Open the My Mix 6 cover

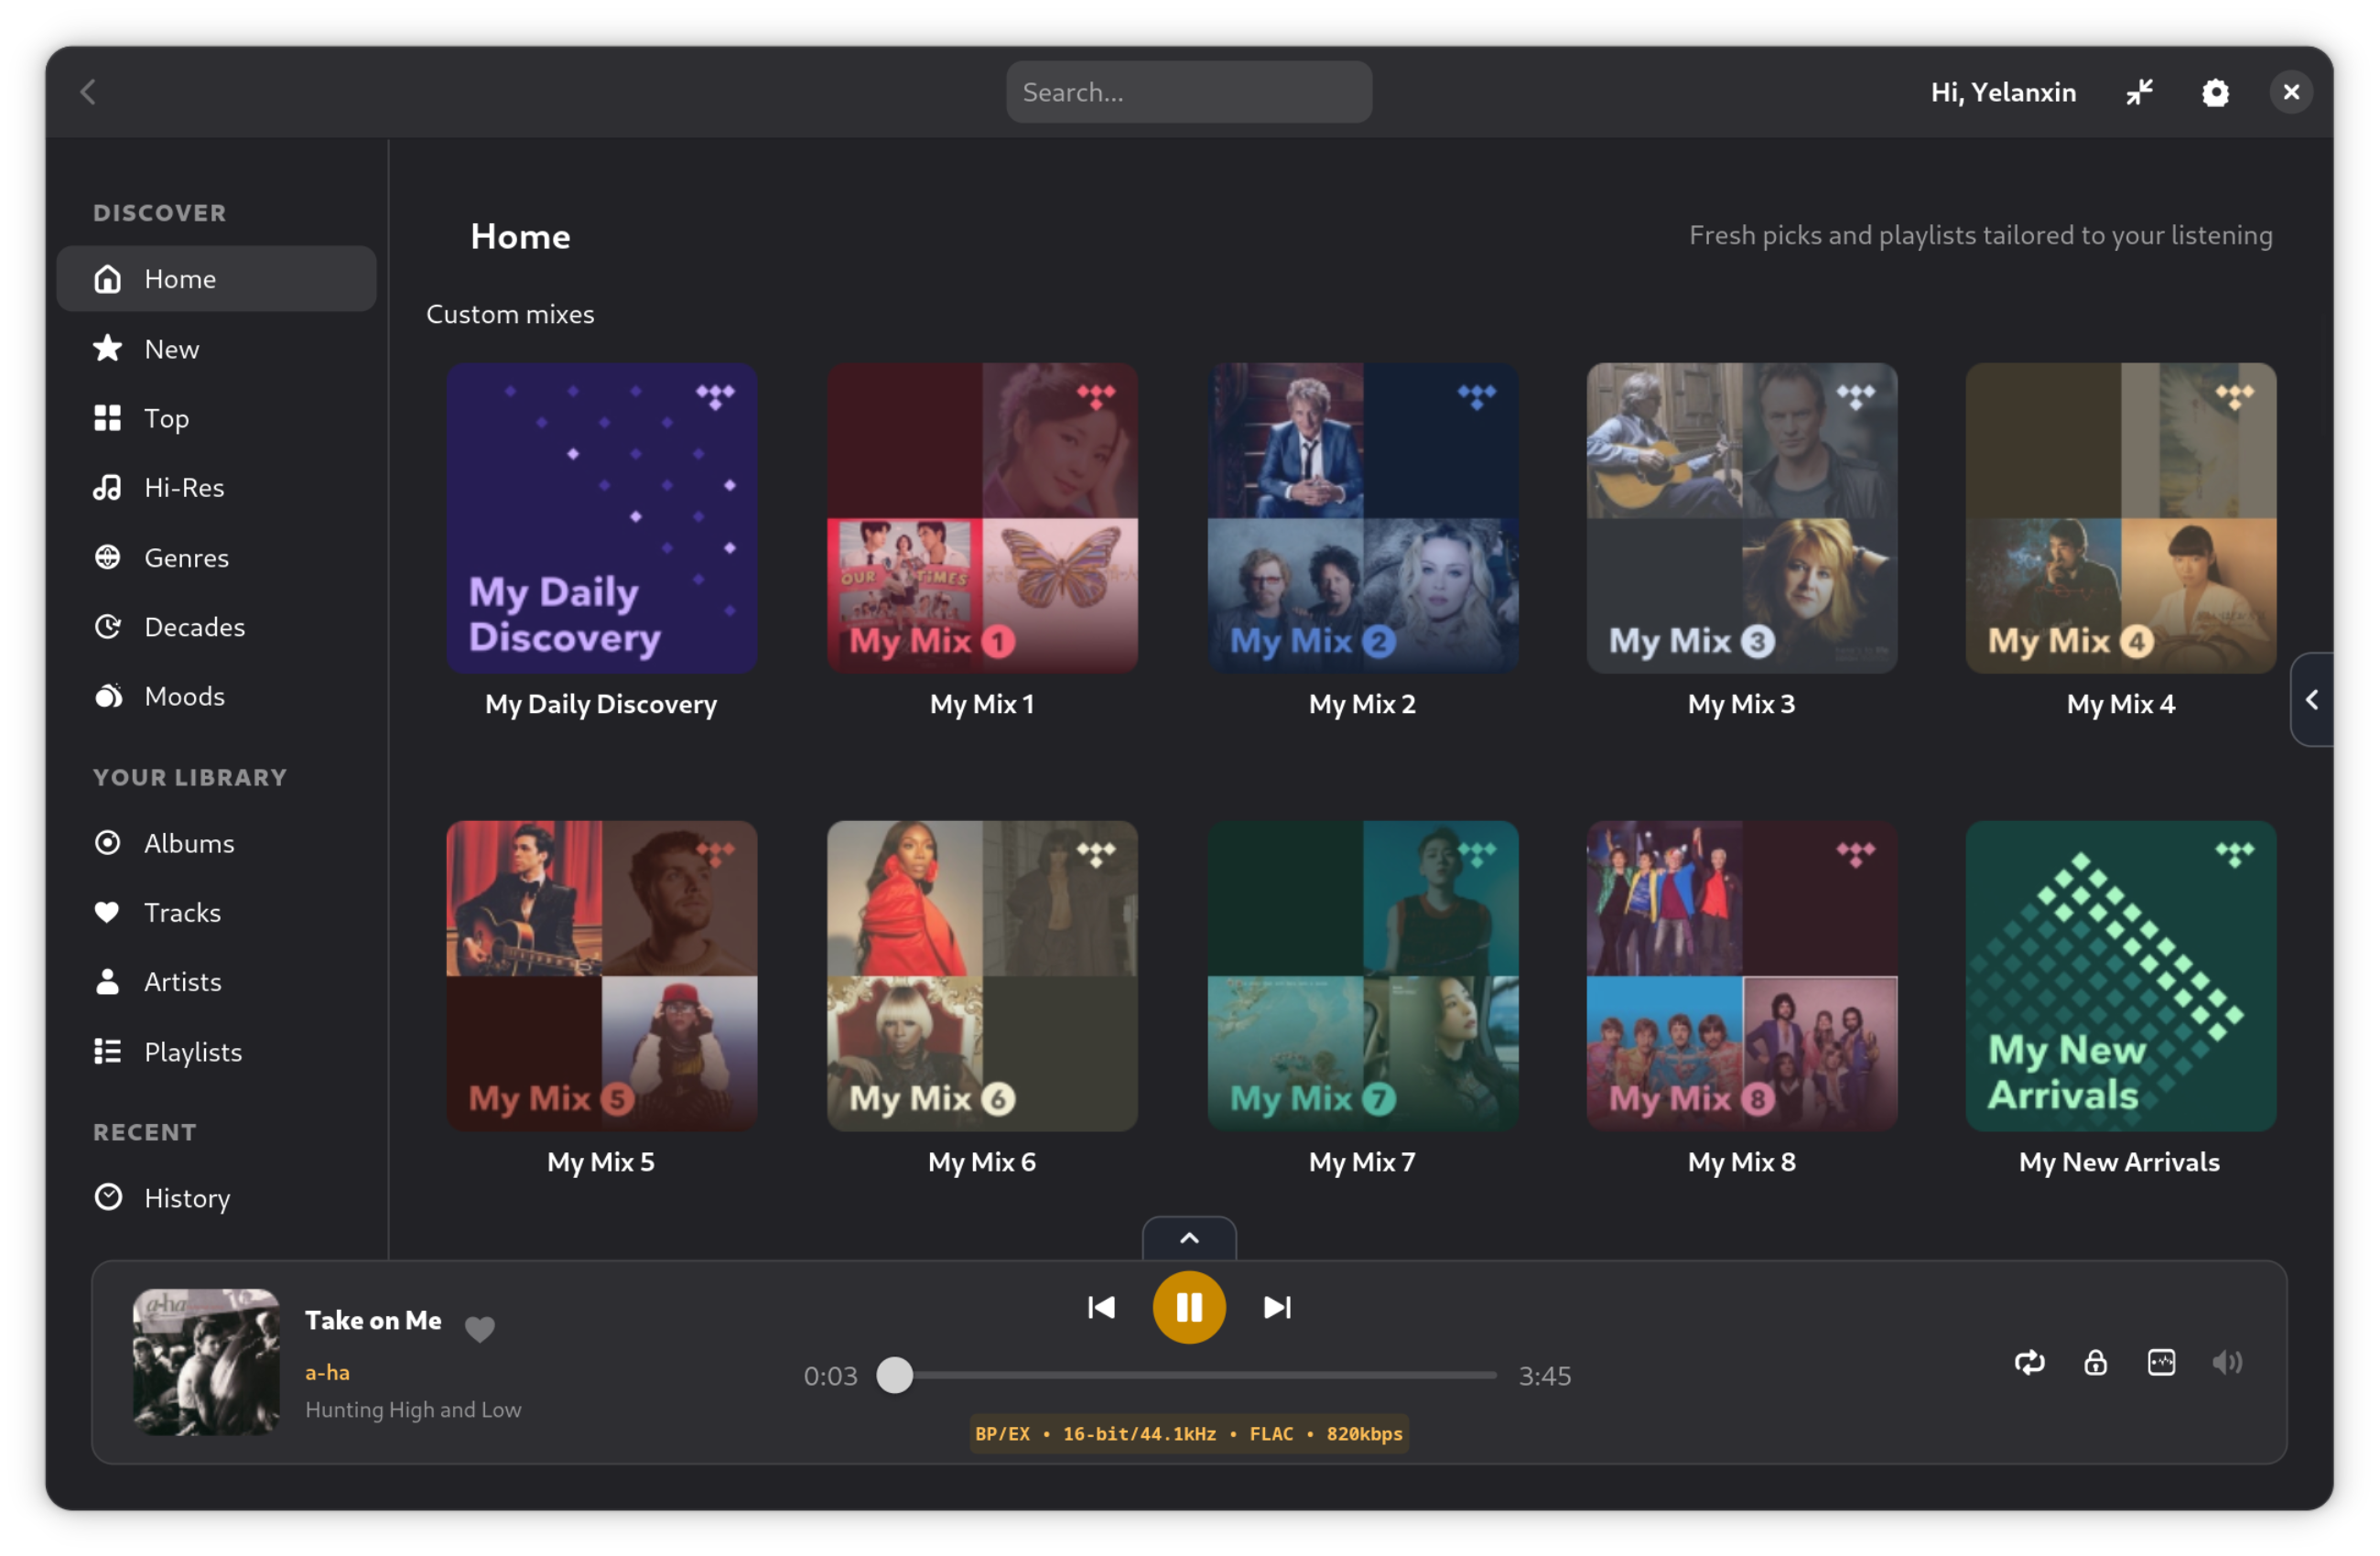[x=982, y=976]
